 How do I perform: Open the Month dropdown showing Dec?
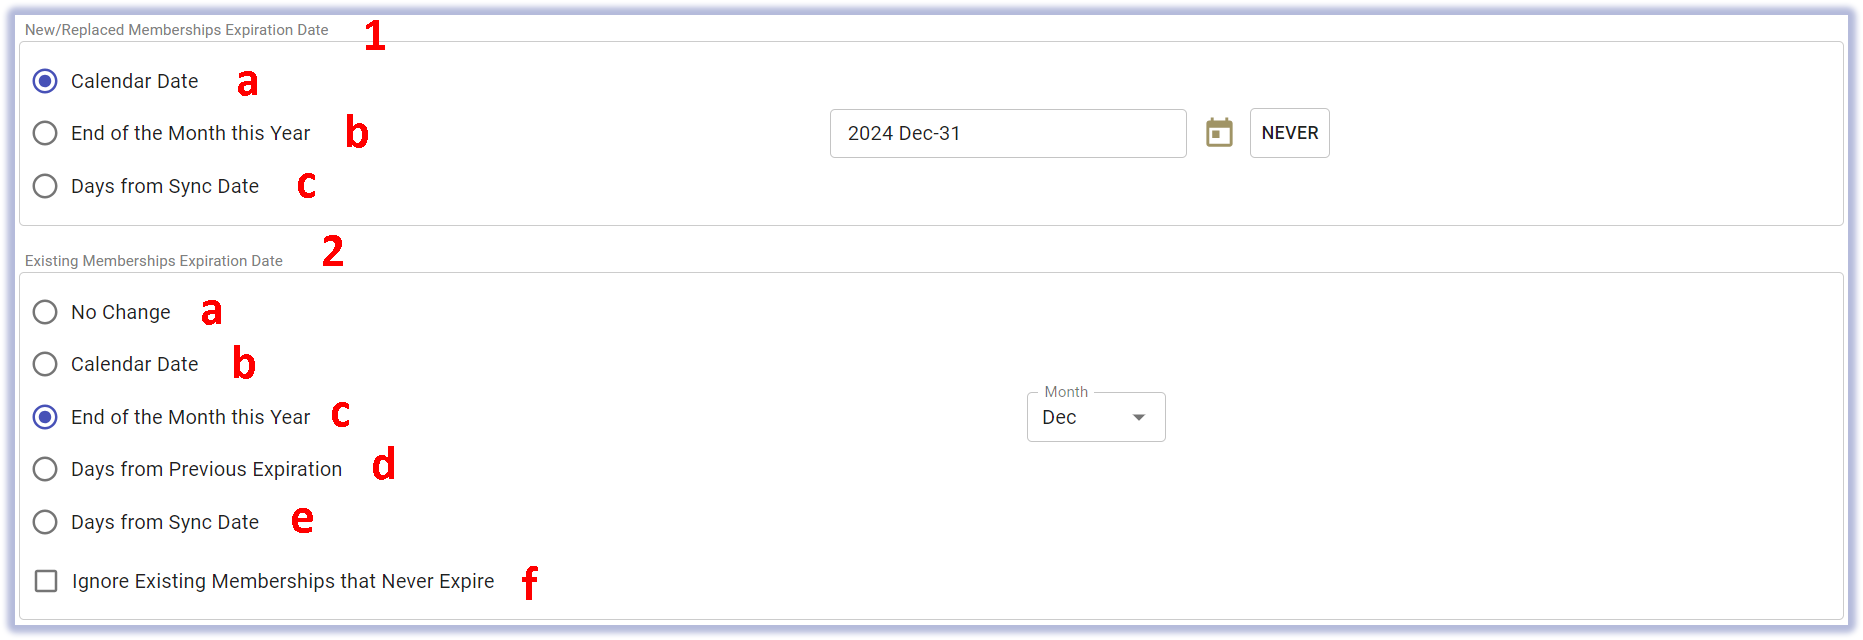(x=1096, y=417)
